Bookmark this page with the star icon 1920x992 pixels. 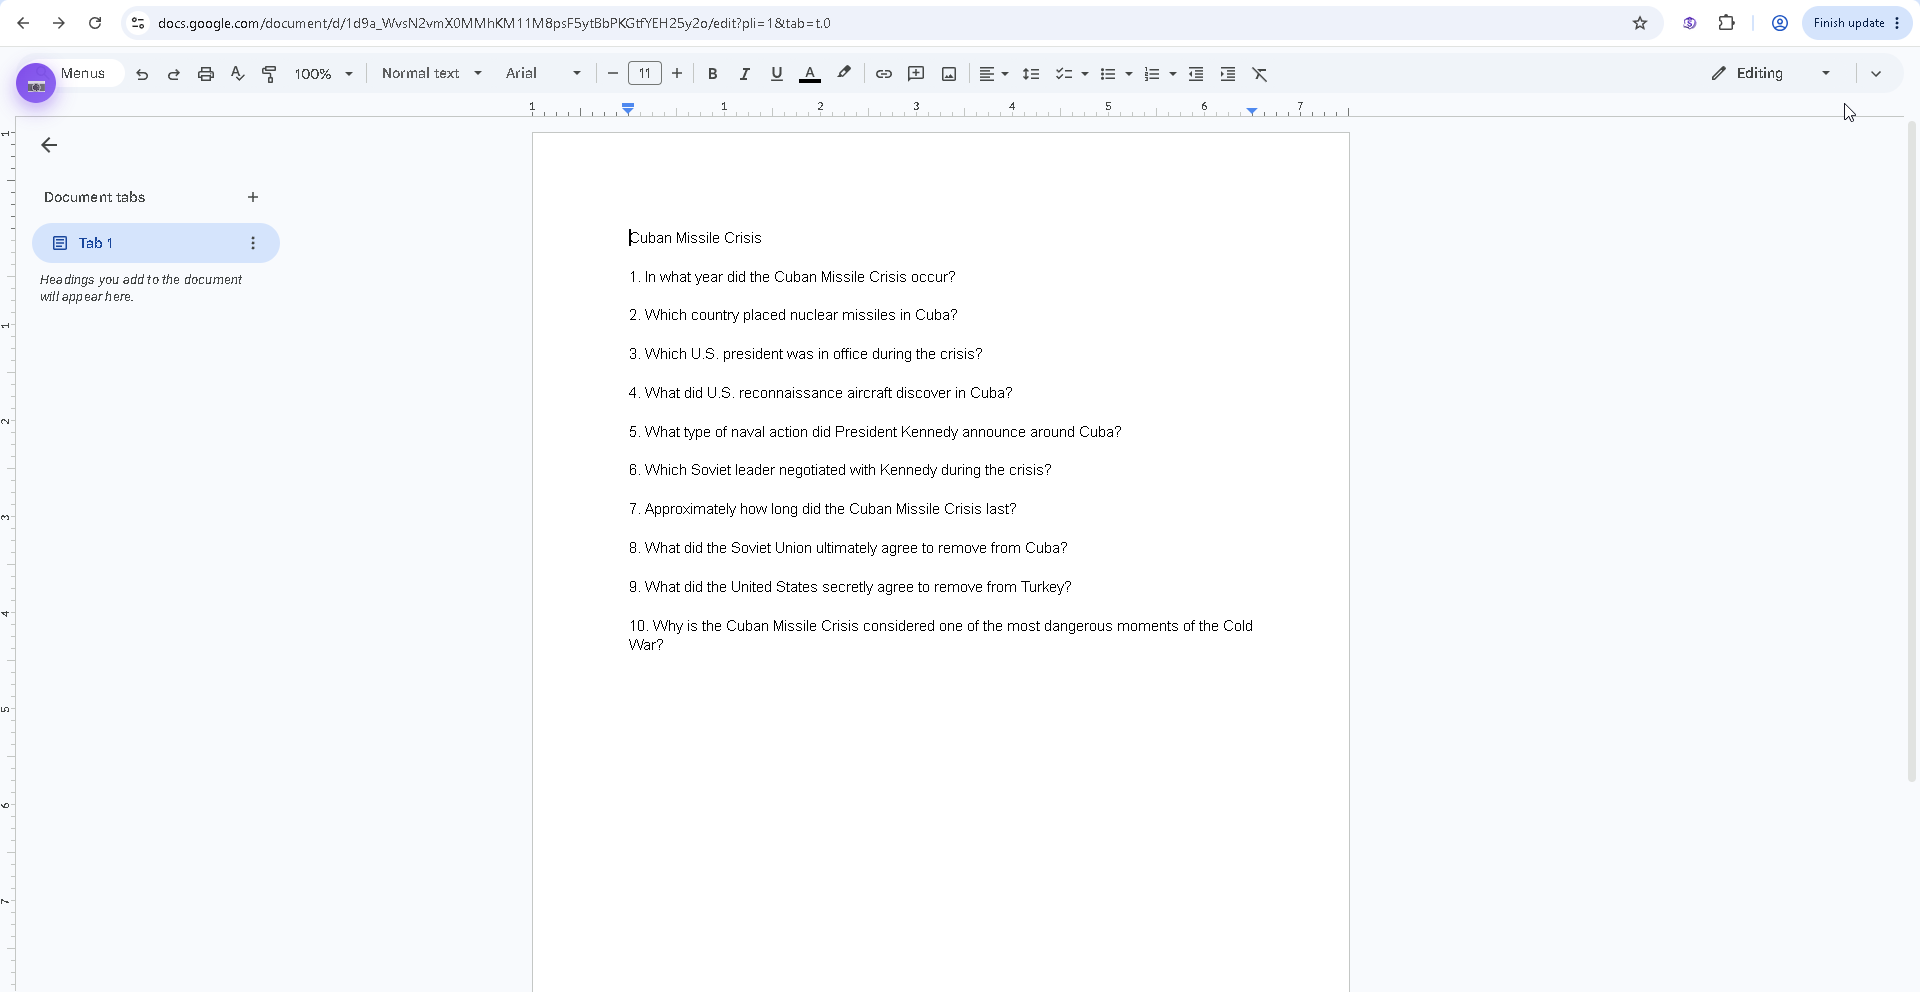(x=1640, y=23)
